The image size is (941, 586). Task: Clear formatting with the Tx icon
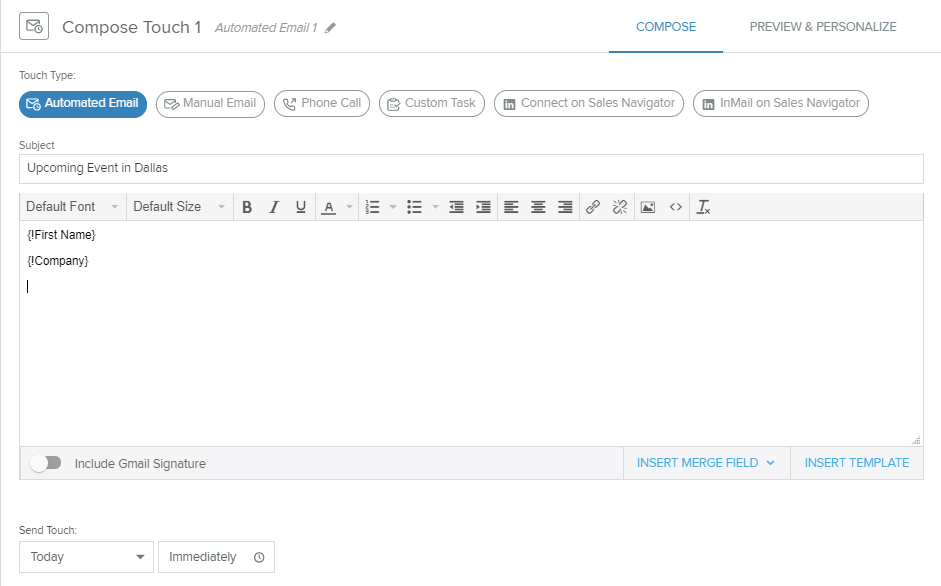tap(704, 207)
